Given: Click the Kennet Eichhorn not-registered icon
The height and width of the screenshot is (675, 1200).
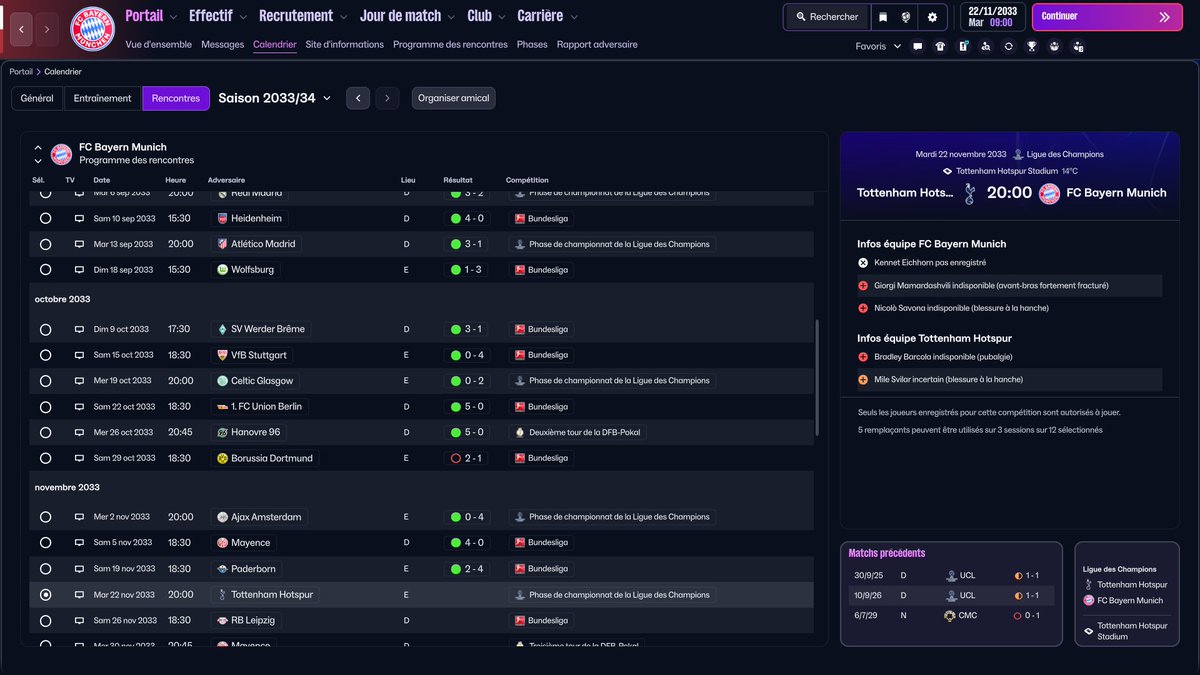Looking at the screenshot, I should coord(863,263).
